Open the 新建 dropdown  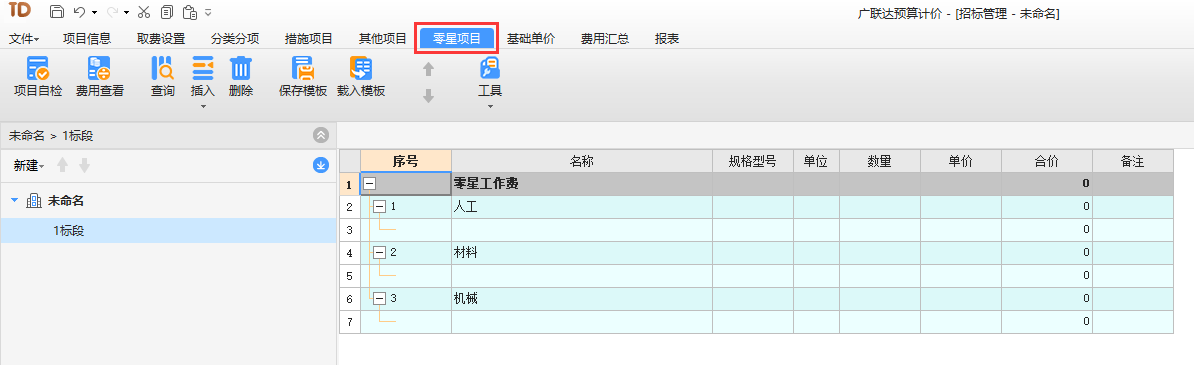click(x=30, y=165)
